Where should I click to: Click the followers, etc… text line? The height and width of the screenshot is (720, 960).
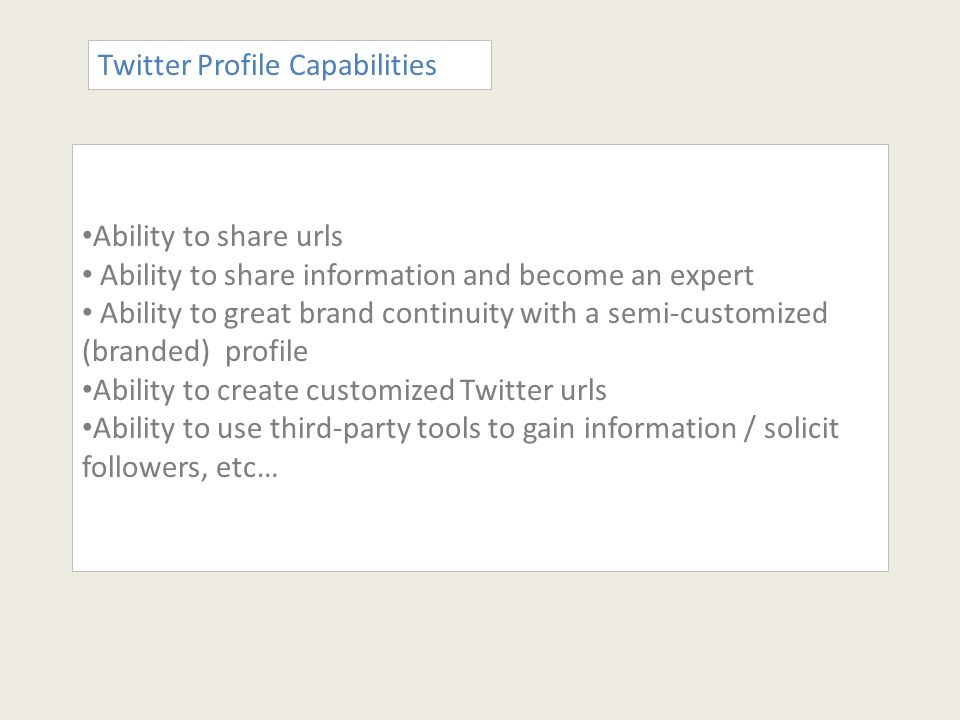(180, 468)
